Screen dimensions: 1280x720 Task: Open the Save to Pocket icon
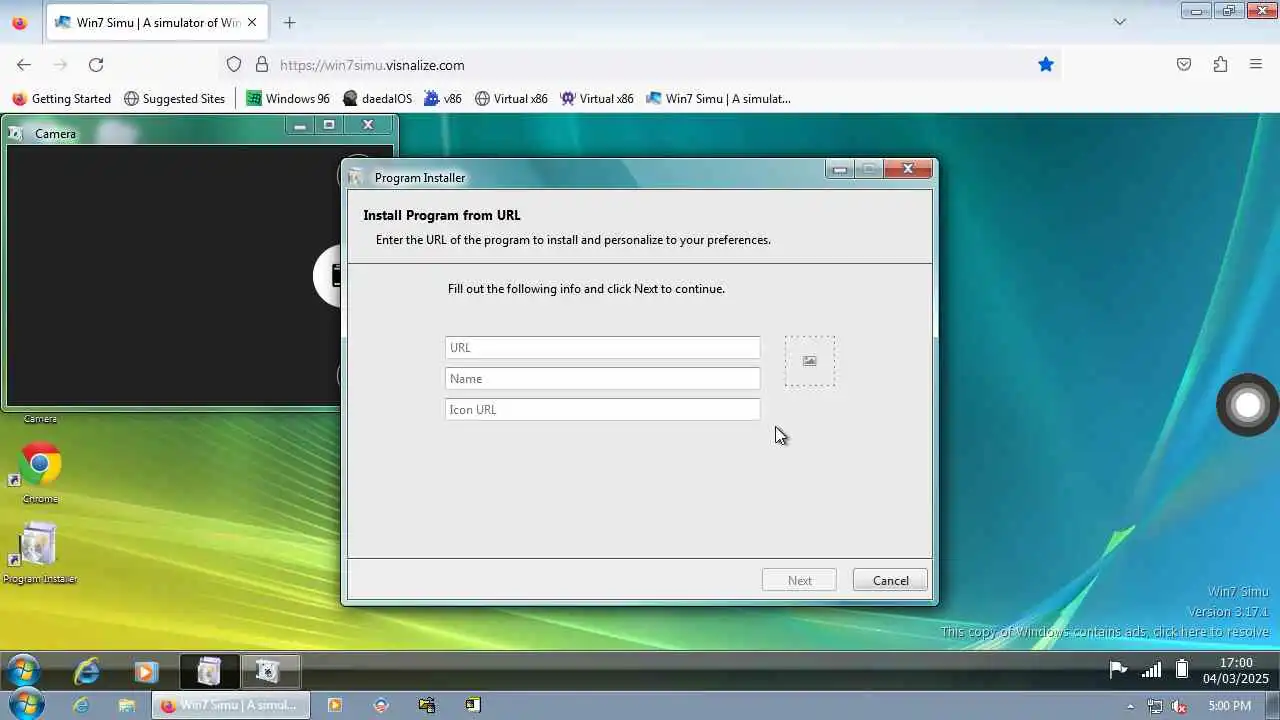click(x=1184, y=64)
